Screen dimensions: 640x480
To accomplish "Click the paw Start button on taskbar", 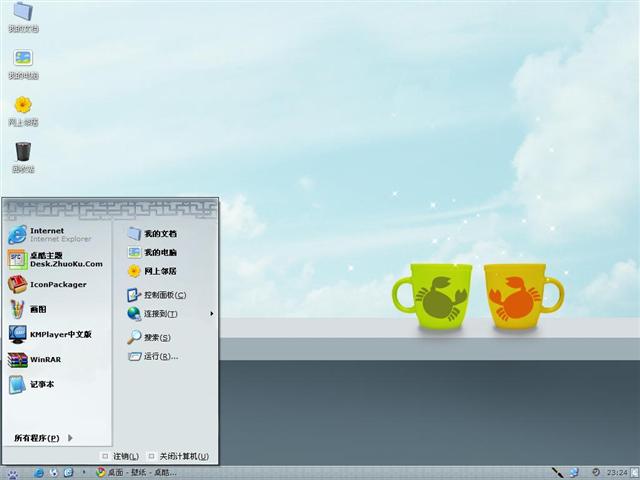I will (13, 473).
